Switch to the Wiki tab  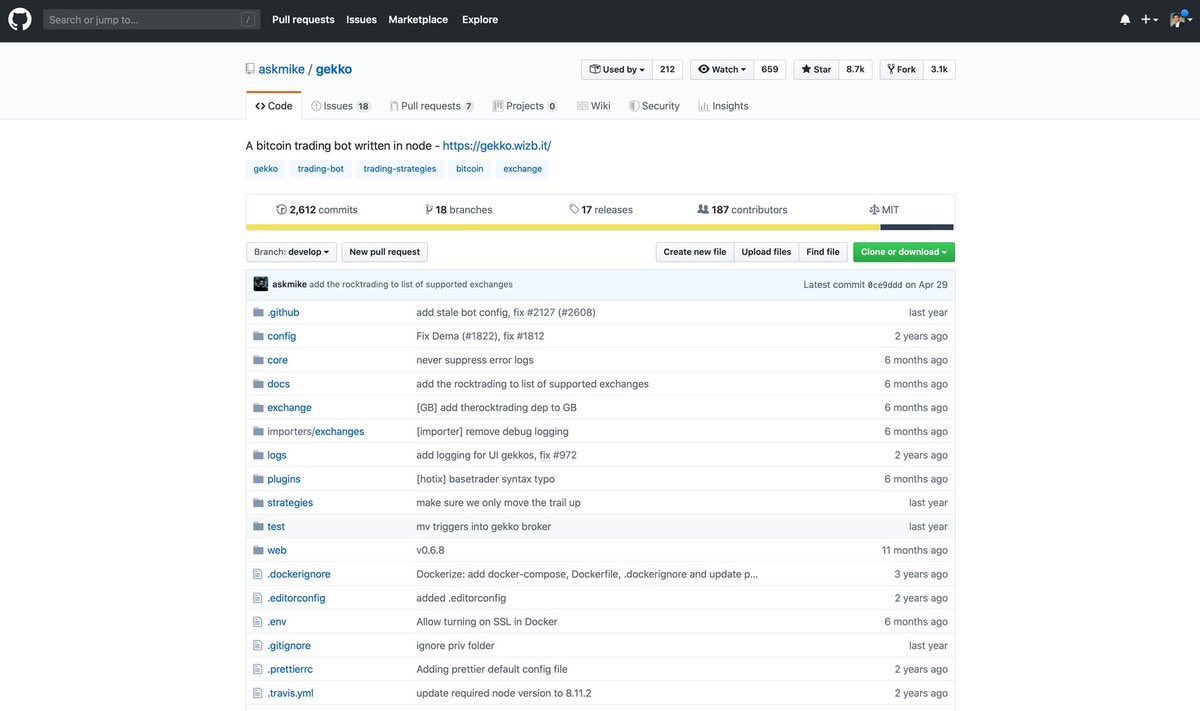(x=594, y=106)
